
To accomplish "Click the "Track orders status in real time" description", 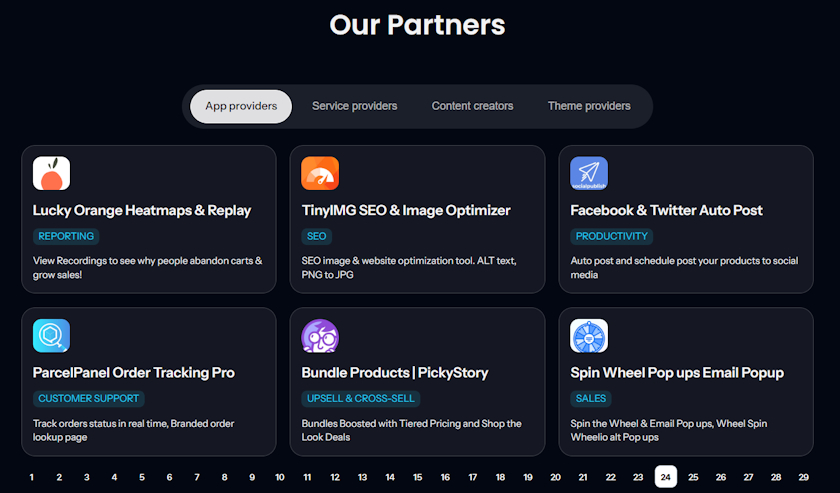I will 134,430.
